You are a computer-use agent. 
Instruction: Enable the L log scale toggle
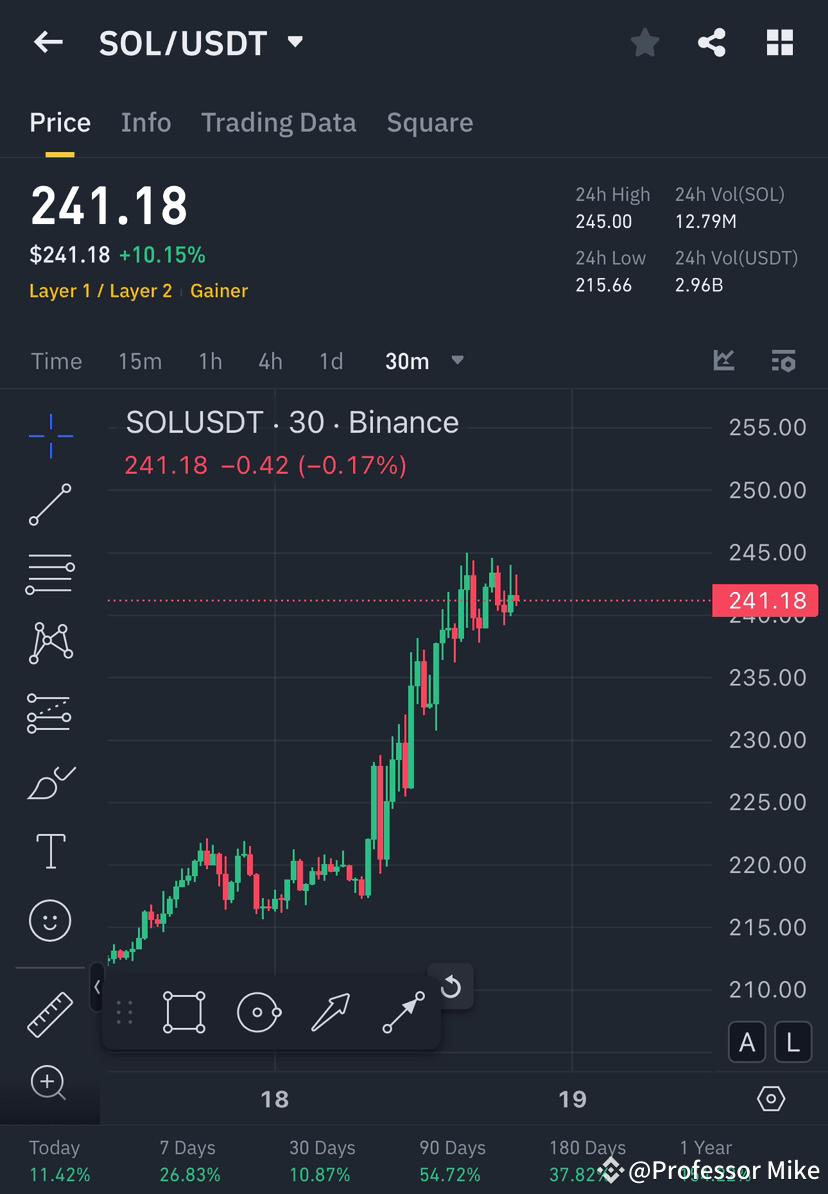click(793, 1042)
